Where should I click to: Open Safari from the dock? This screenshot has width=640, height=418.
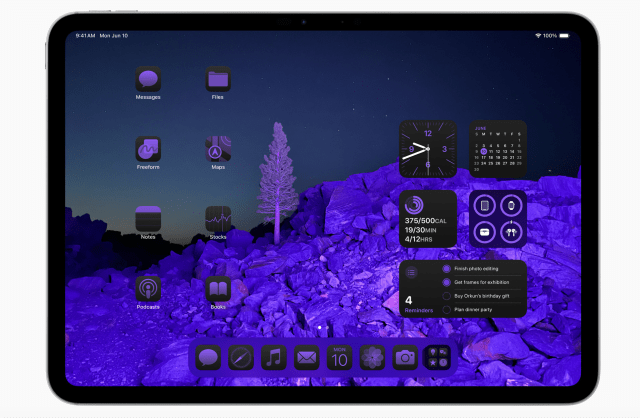[241, 358]
